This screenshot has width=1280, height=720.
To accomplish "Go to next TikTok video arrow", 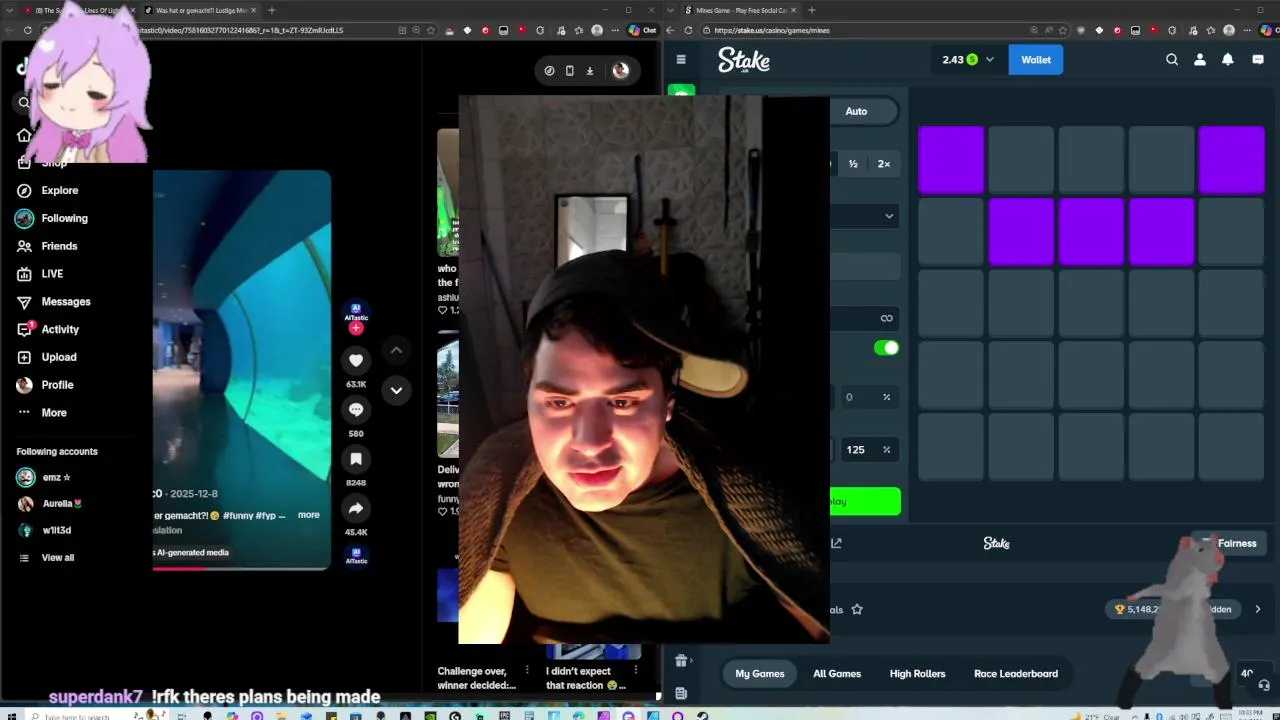I will [396, 390].
